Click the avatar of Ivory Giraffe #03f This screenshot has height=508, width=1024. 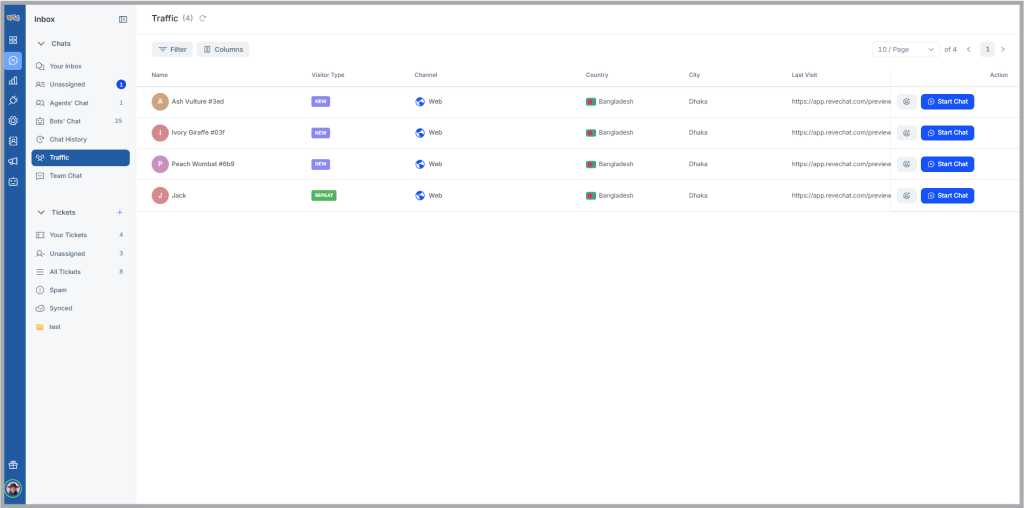pos(160,133)
